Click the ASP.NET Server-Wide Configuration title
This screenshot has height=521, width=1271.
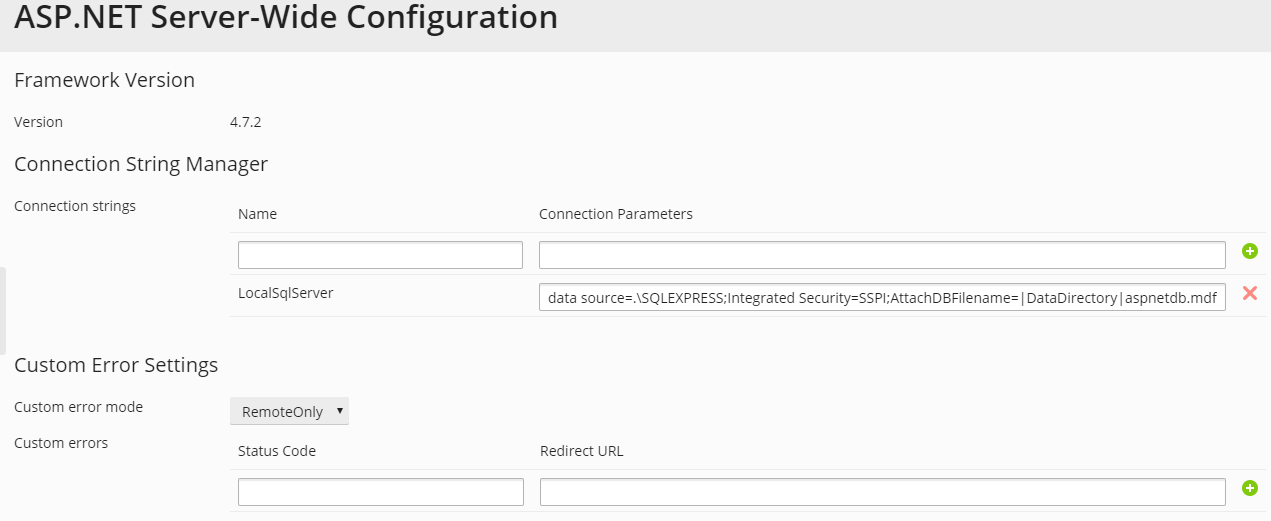click(286, 18)
